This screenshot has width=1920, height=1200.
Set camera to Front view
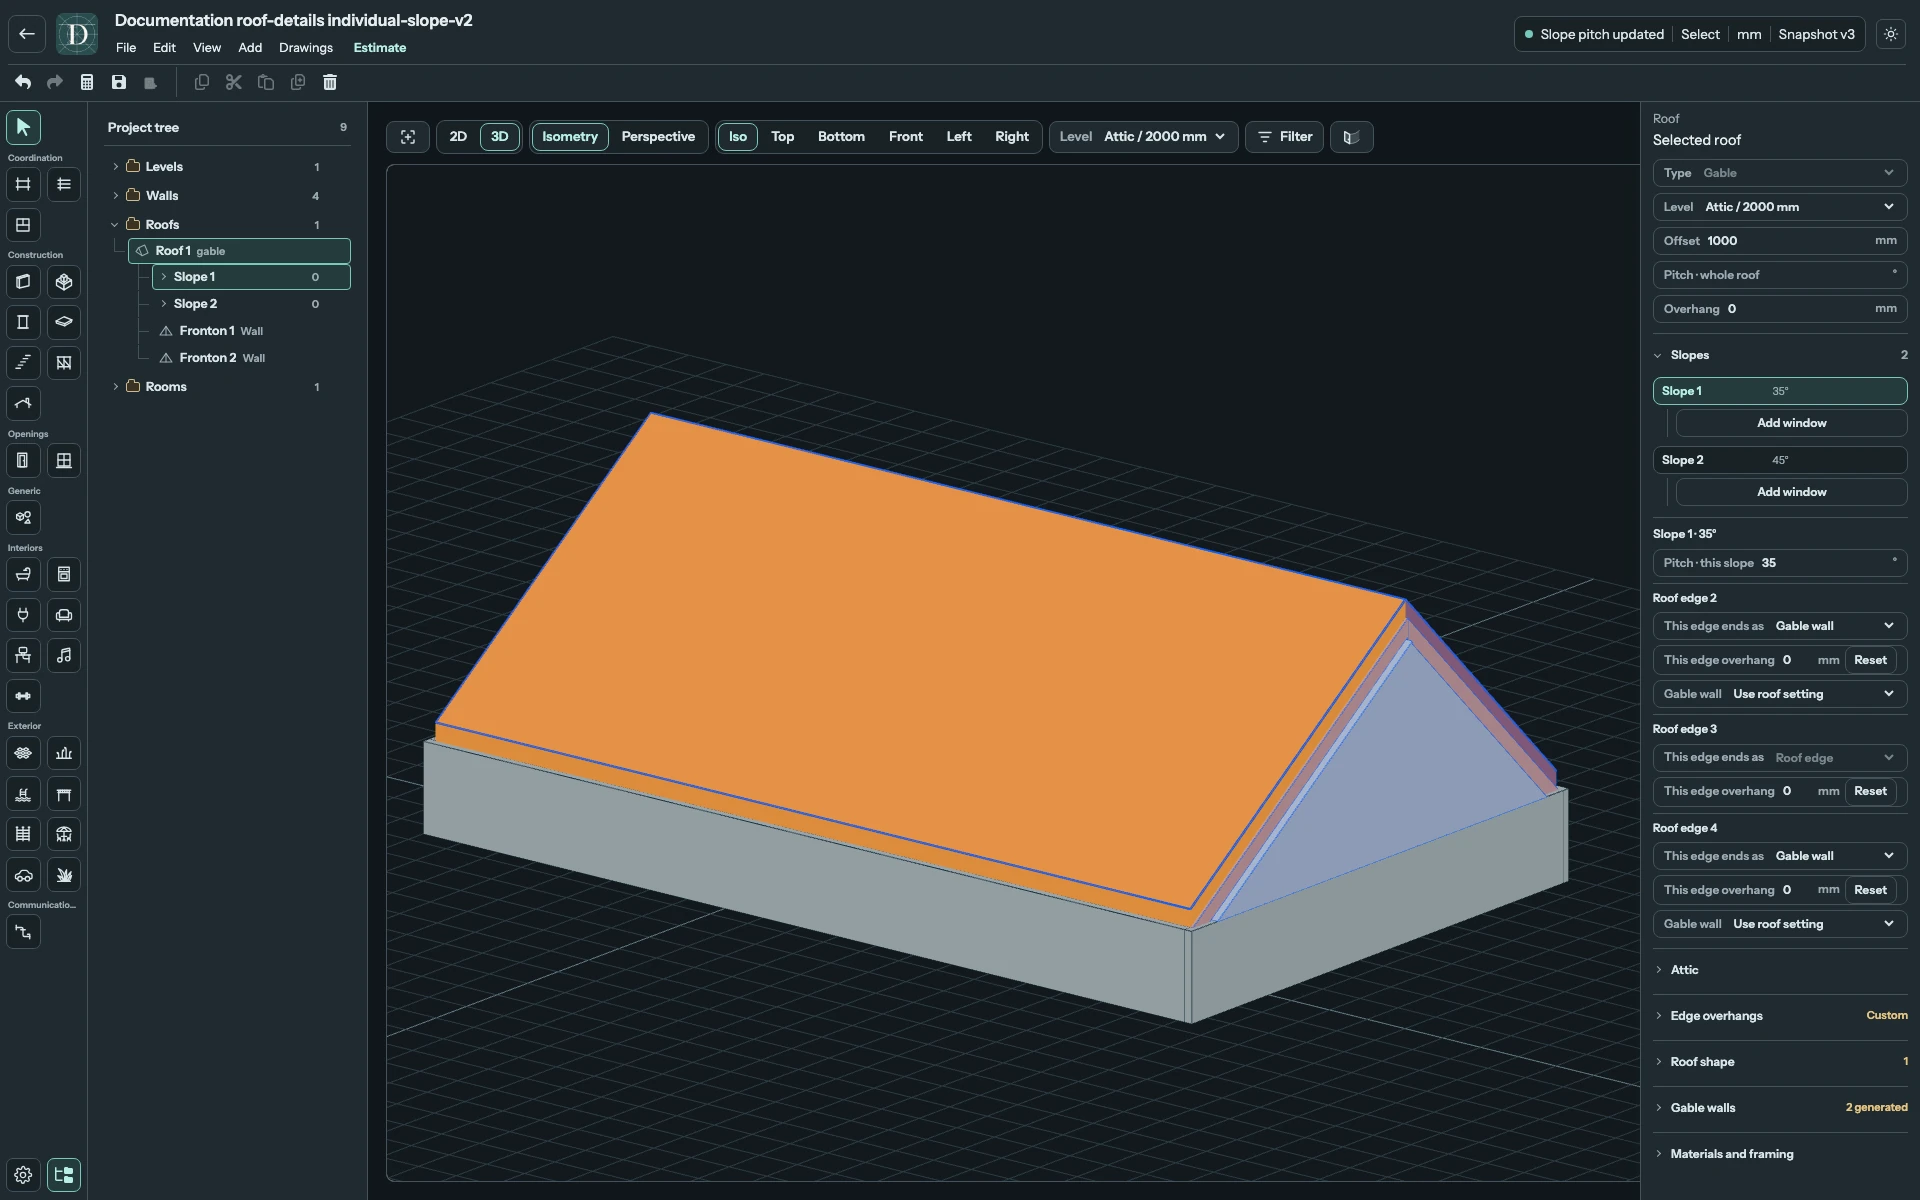tap(906, 137)
